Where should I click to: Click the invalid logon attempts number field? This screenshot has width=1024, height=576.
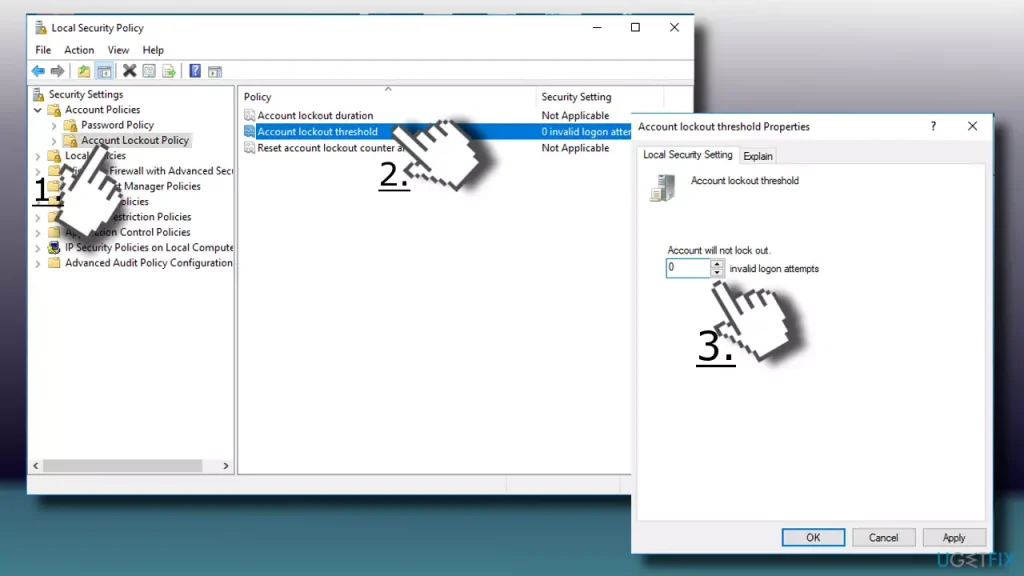coord(688,268)
